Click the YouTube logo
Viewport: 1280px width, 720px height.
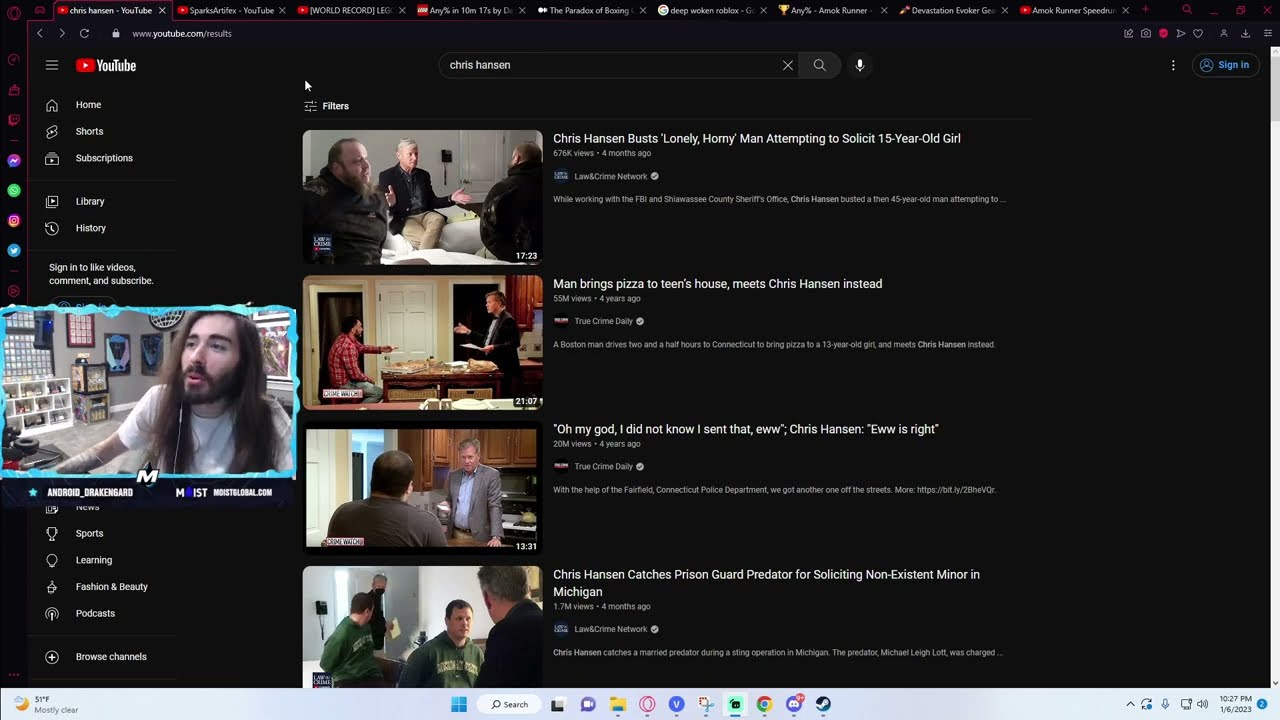pyautogui.click(x=106, y=65)
